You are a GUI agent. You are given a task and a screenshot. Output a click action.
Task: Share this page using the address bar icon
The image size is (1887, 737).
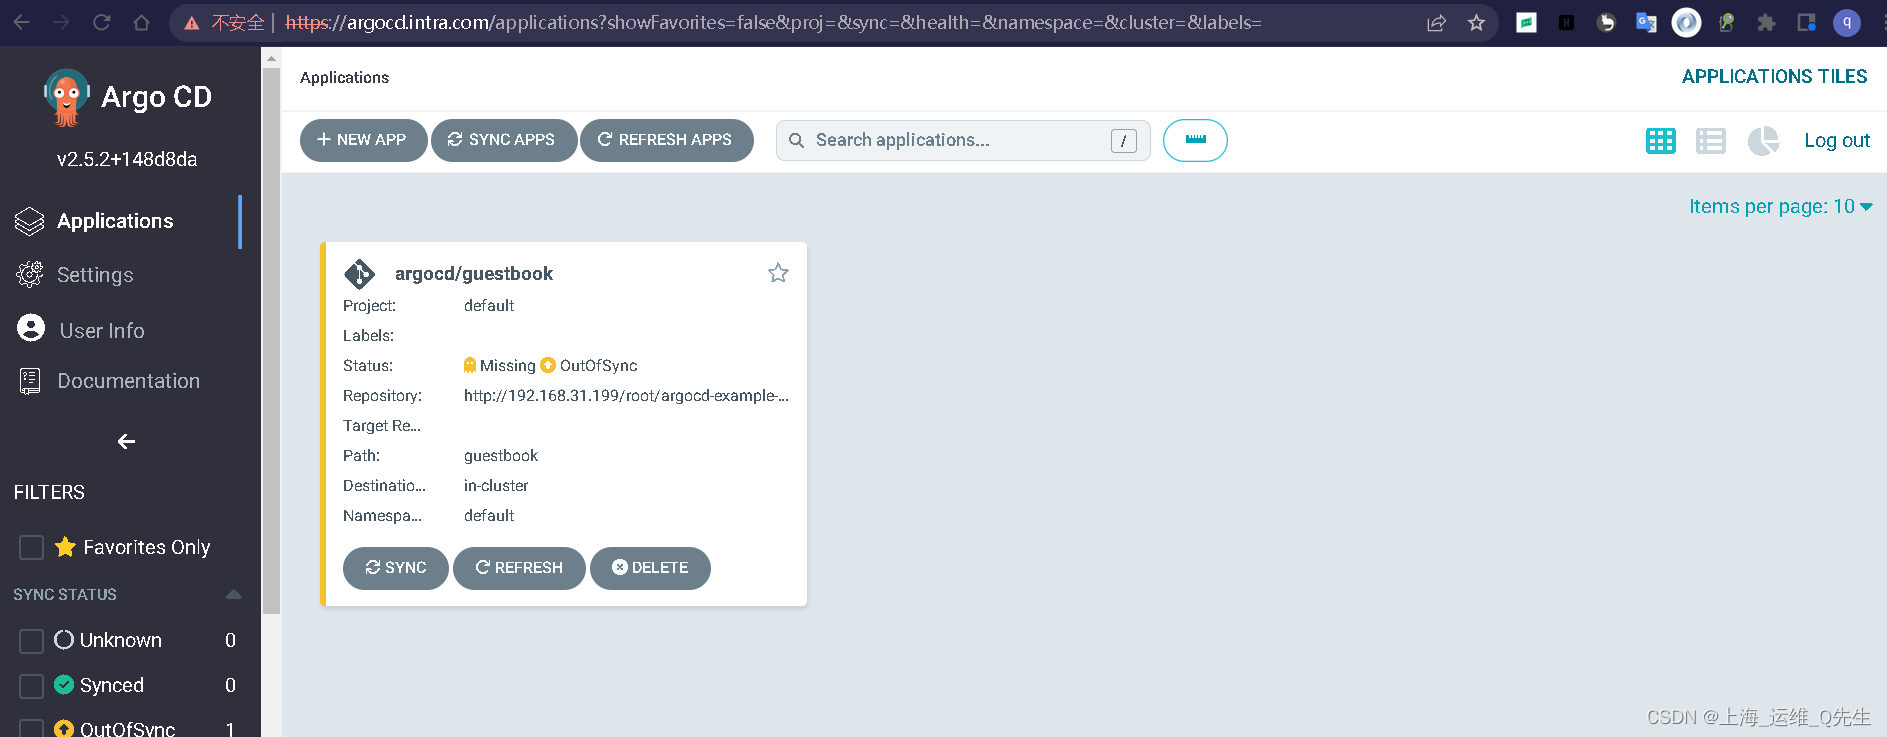click(x=1437, y=23)
